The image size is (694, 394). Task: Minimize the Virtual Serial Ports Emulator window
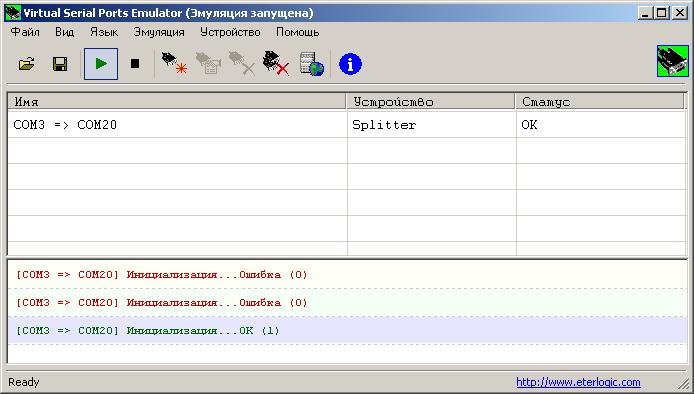pos(645,13)
